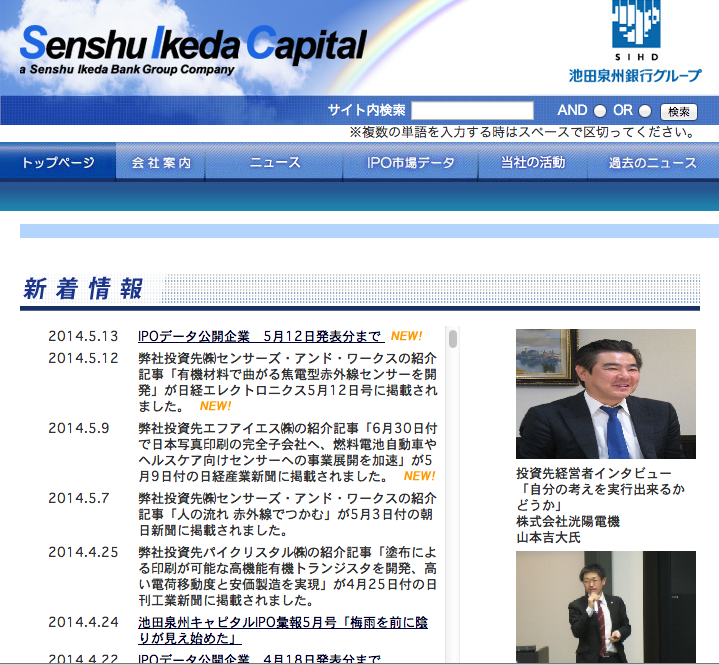Click the 2014.5.13 date entry
This screenshot has width=719, height=665.
point(83,336)
